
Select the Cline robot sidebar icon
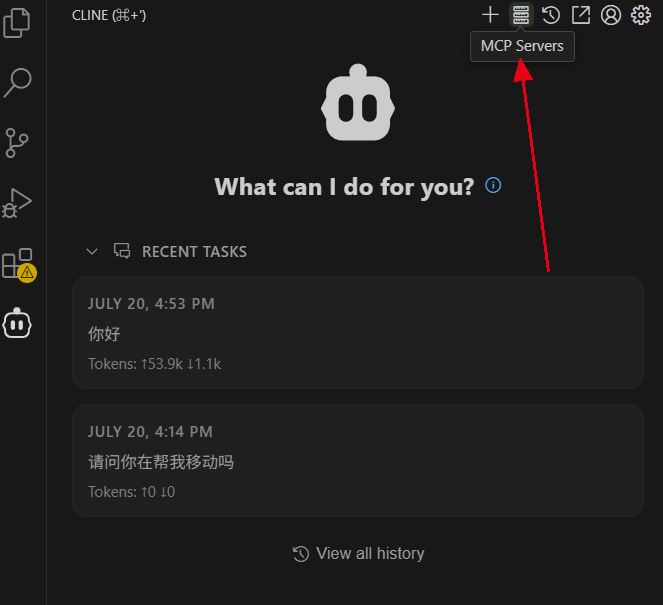[x=17, y=323]
